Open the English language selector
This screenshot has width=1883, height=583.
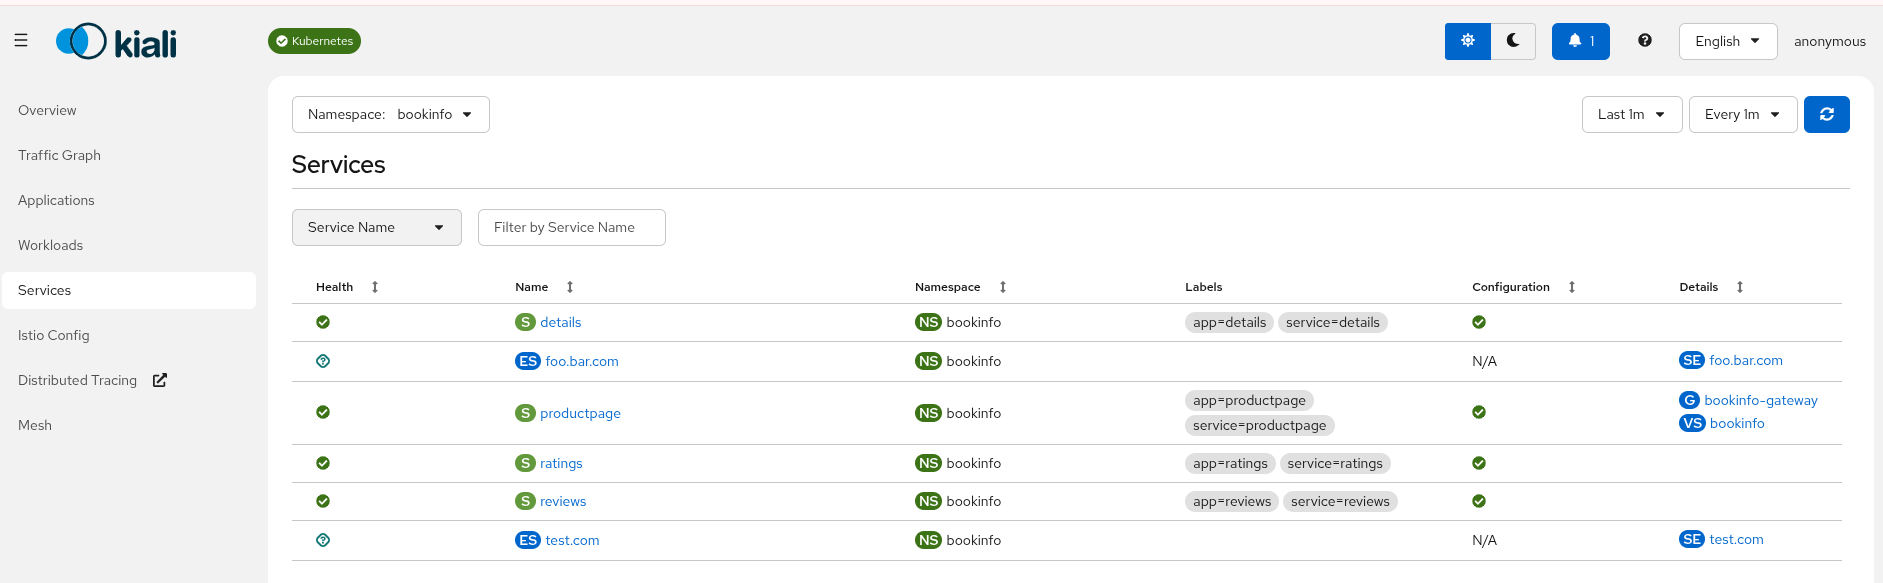pos(1726,41)
